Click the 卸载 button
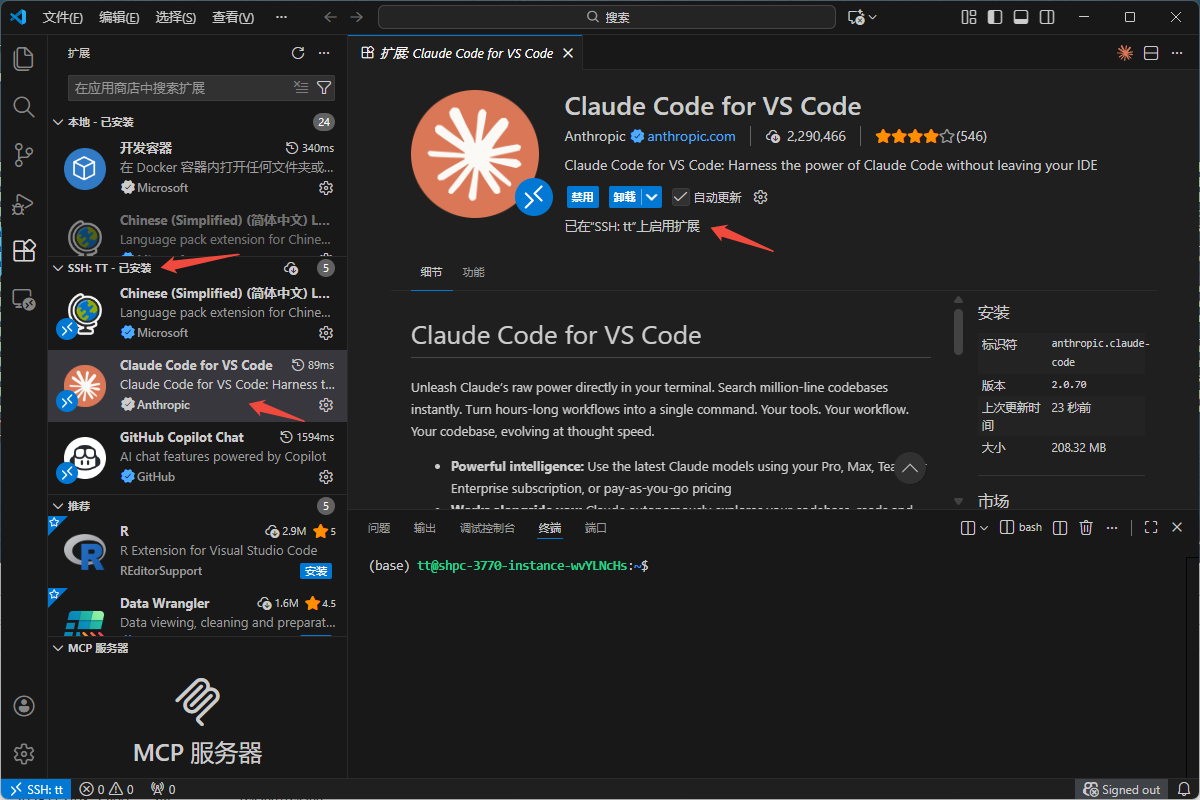Image resolution: width=1200 pixels, height=800 pixels. (625, 197)
